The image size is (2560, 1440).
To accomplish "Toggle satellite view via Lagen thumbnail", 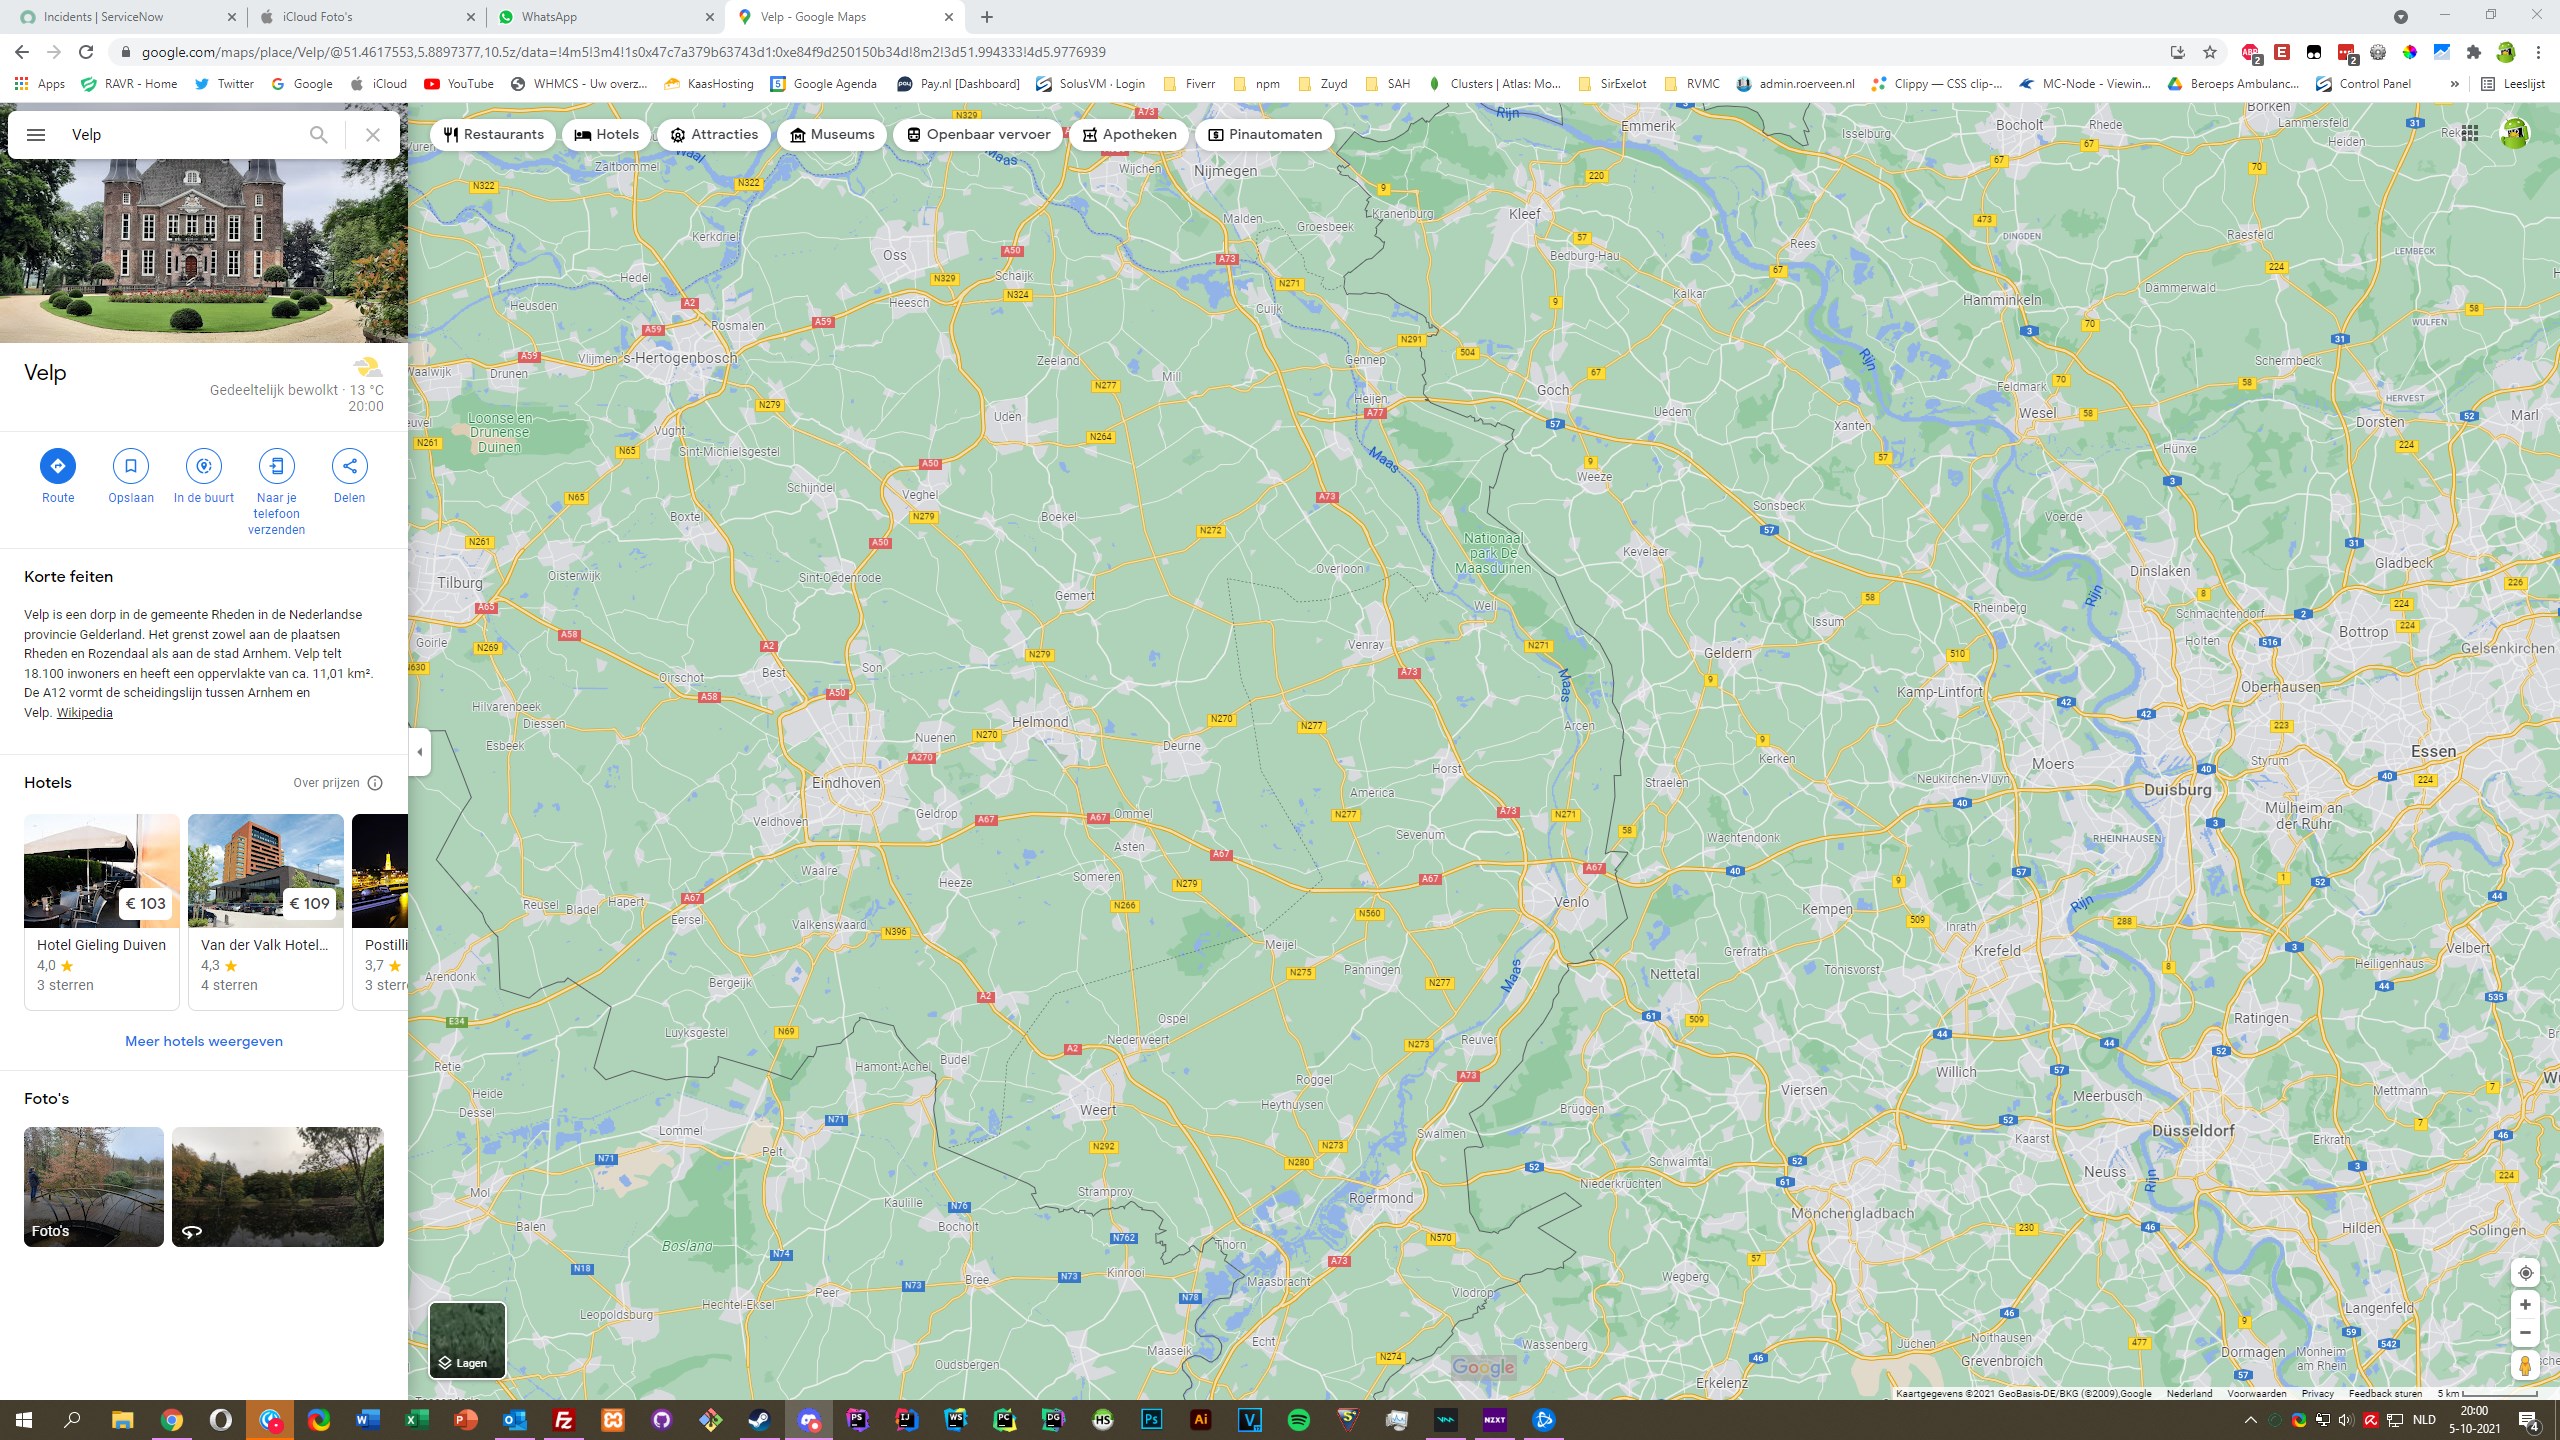I will (467, 1340).
